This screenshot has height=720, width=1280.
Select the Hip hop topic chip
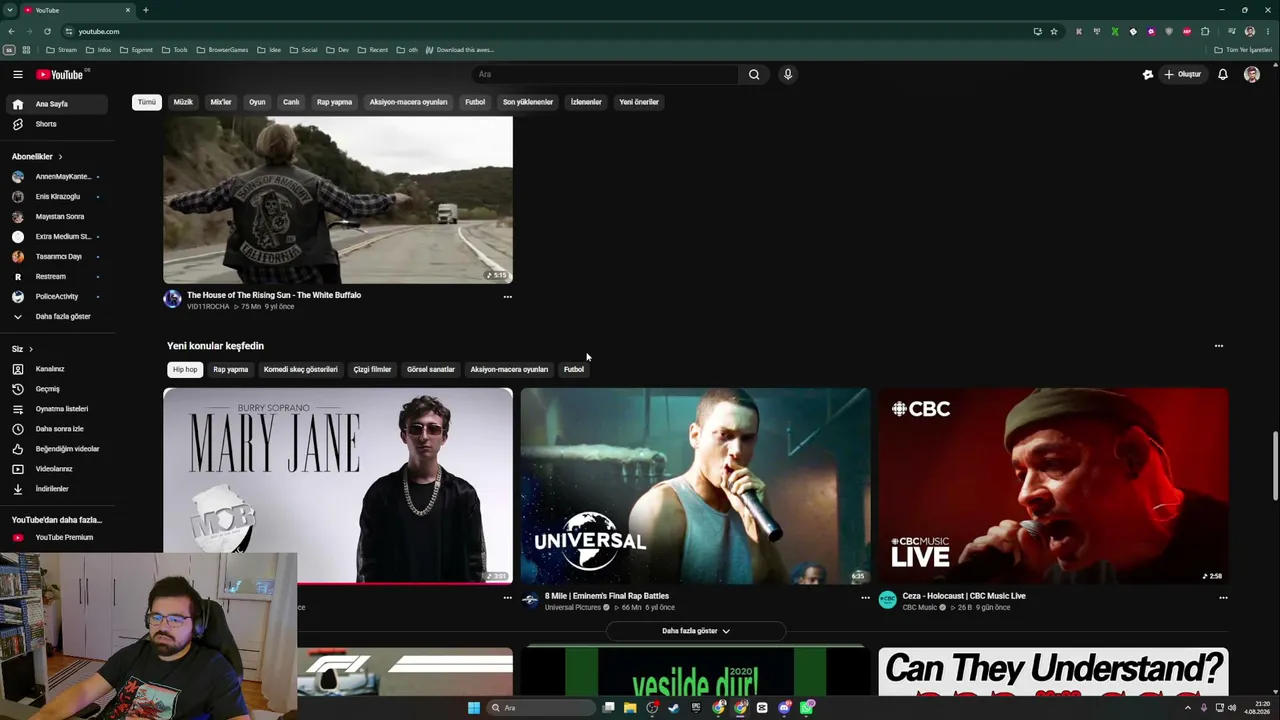[185, 370]
